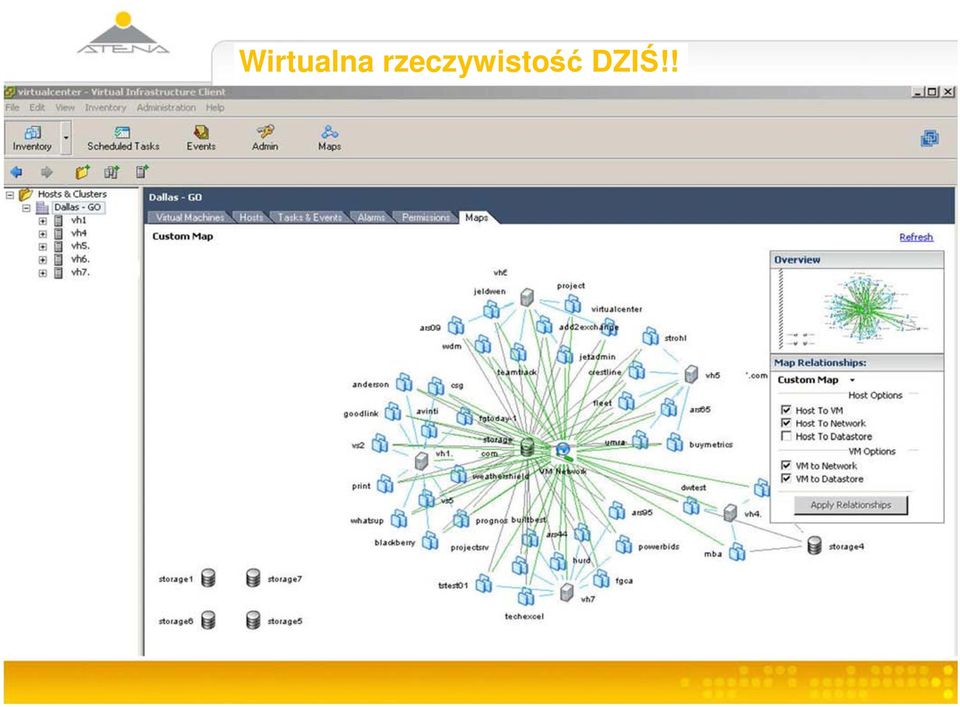Go forward with the gray arrow
Image resolution: width=960 pixels, height=707 pixels.
pos(47,172)
